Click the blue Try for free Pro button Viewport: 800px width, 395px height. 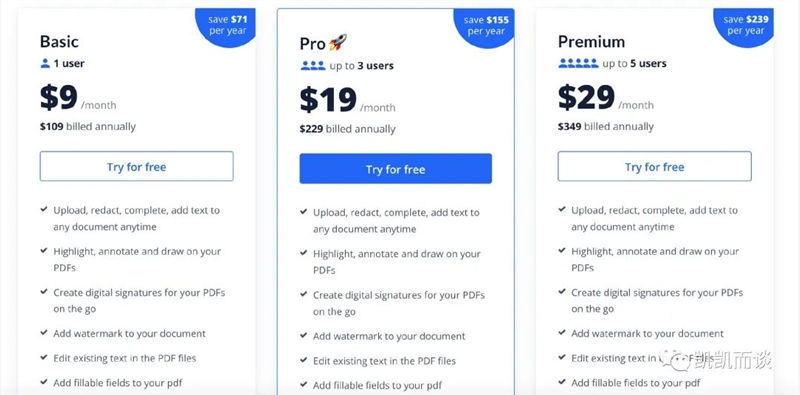tap(395, 169)
